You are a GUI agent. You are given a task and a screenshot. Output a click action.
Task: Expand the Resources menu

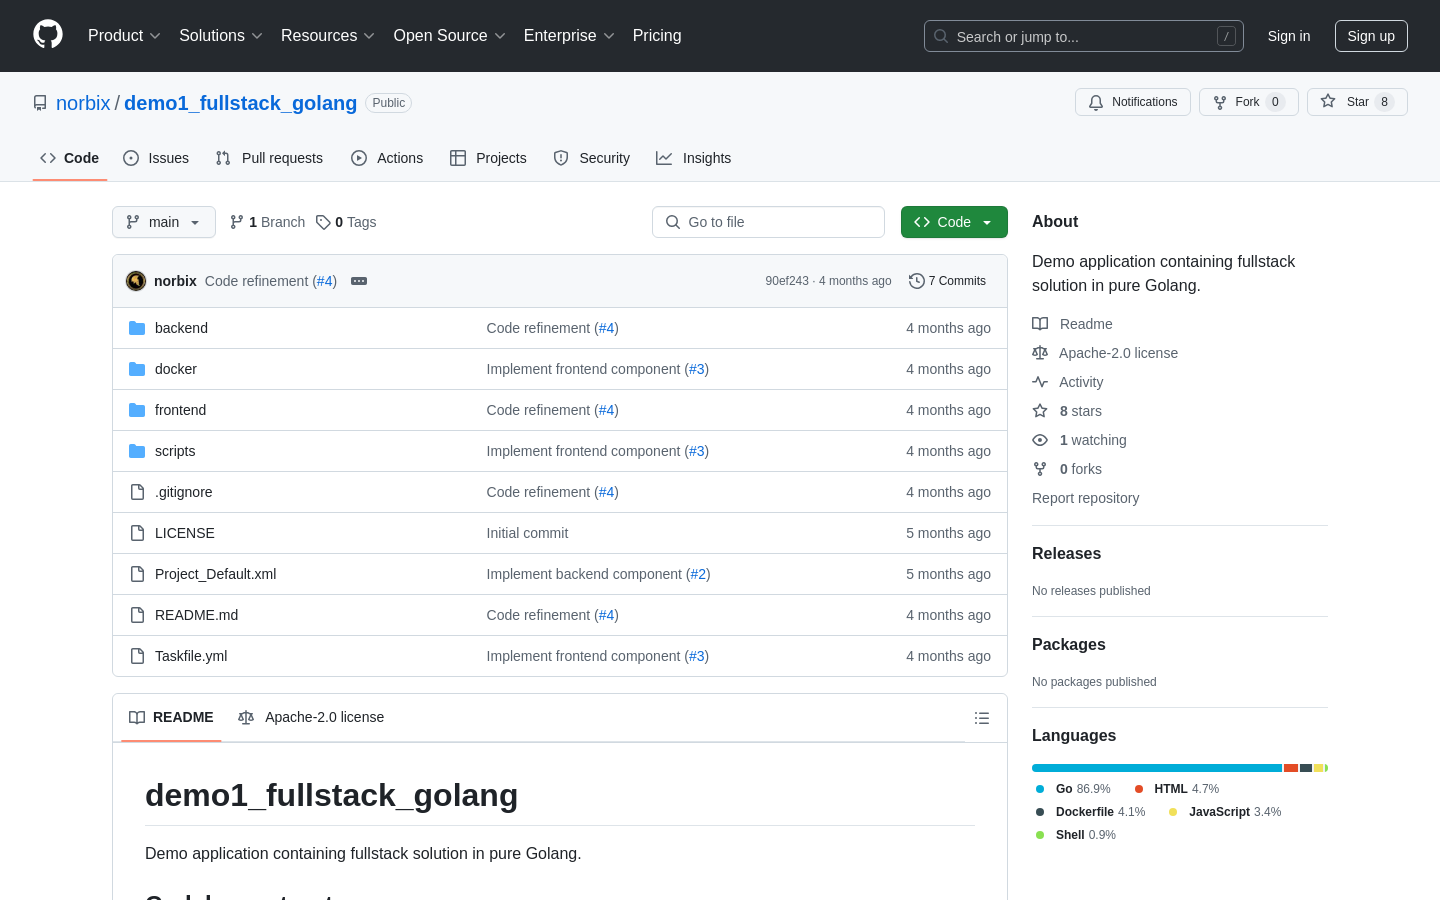coord(328,36)
